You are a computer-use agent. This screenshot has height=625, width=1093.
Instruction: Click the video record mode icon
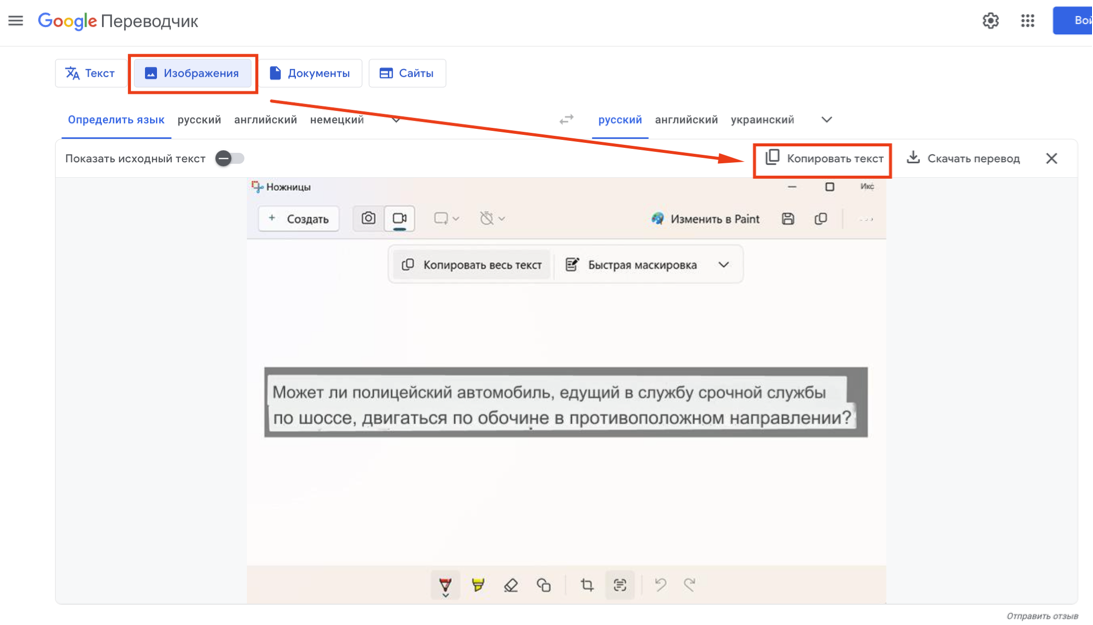click(400, 218)
